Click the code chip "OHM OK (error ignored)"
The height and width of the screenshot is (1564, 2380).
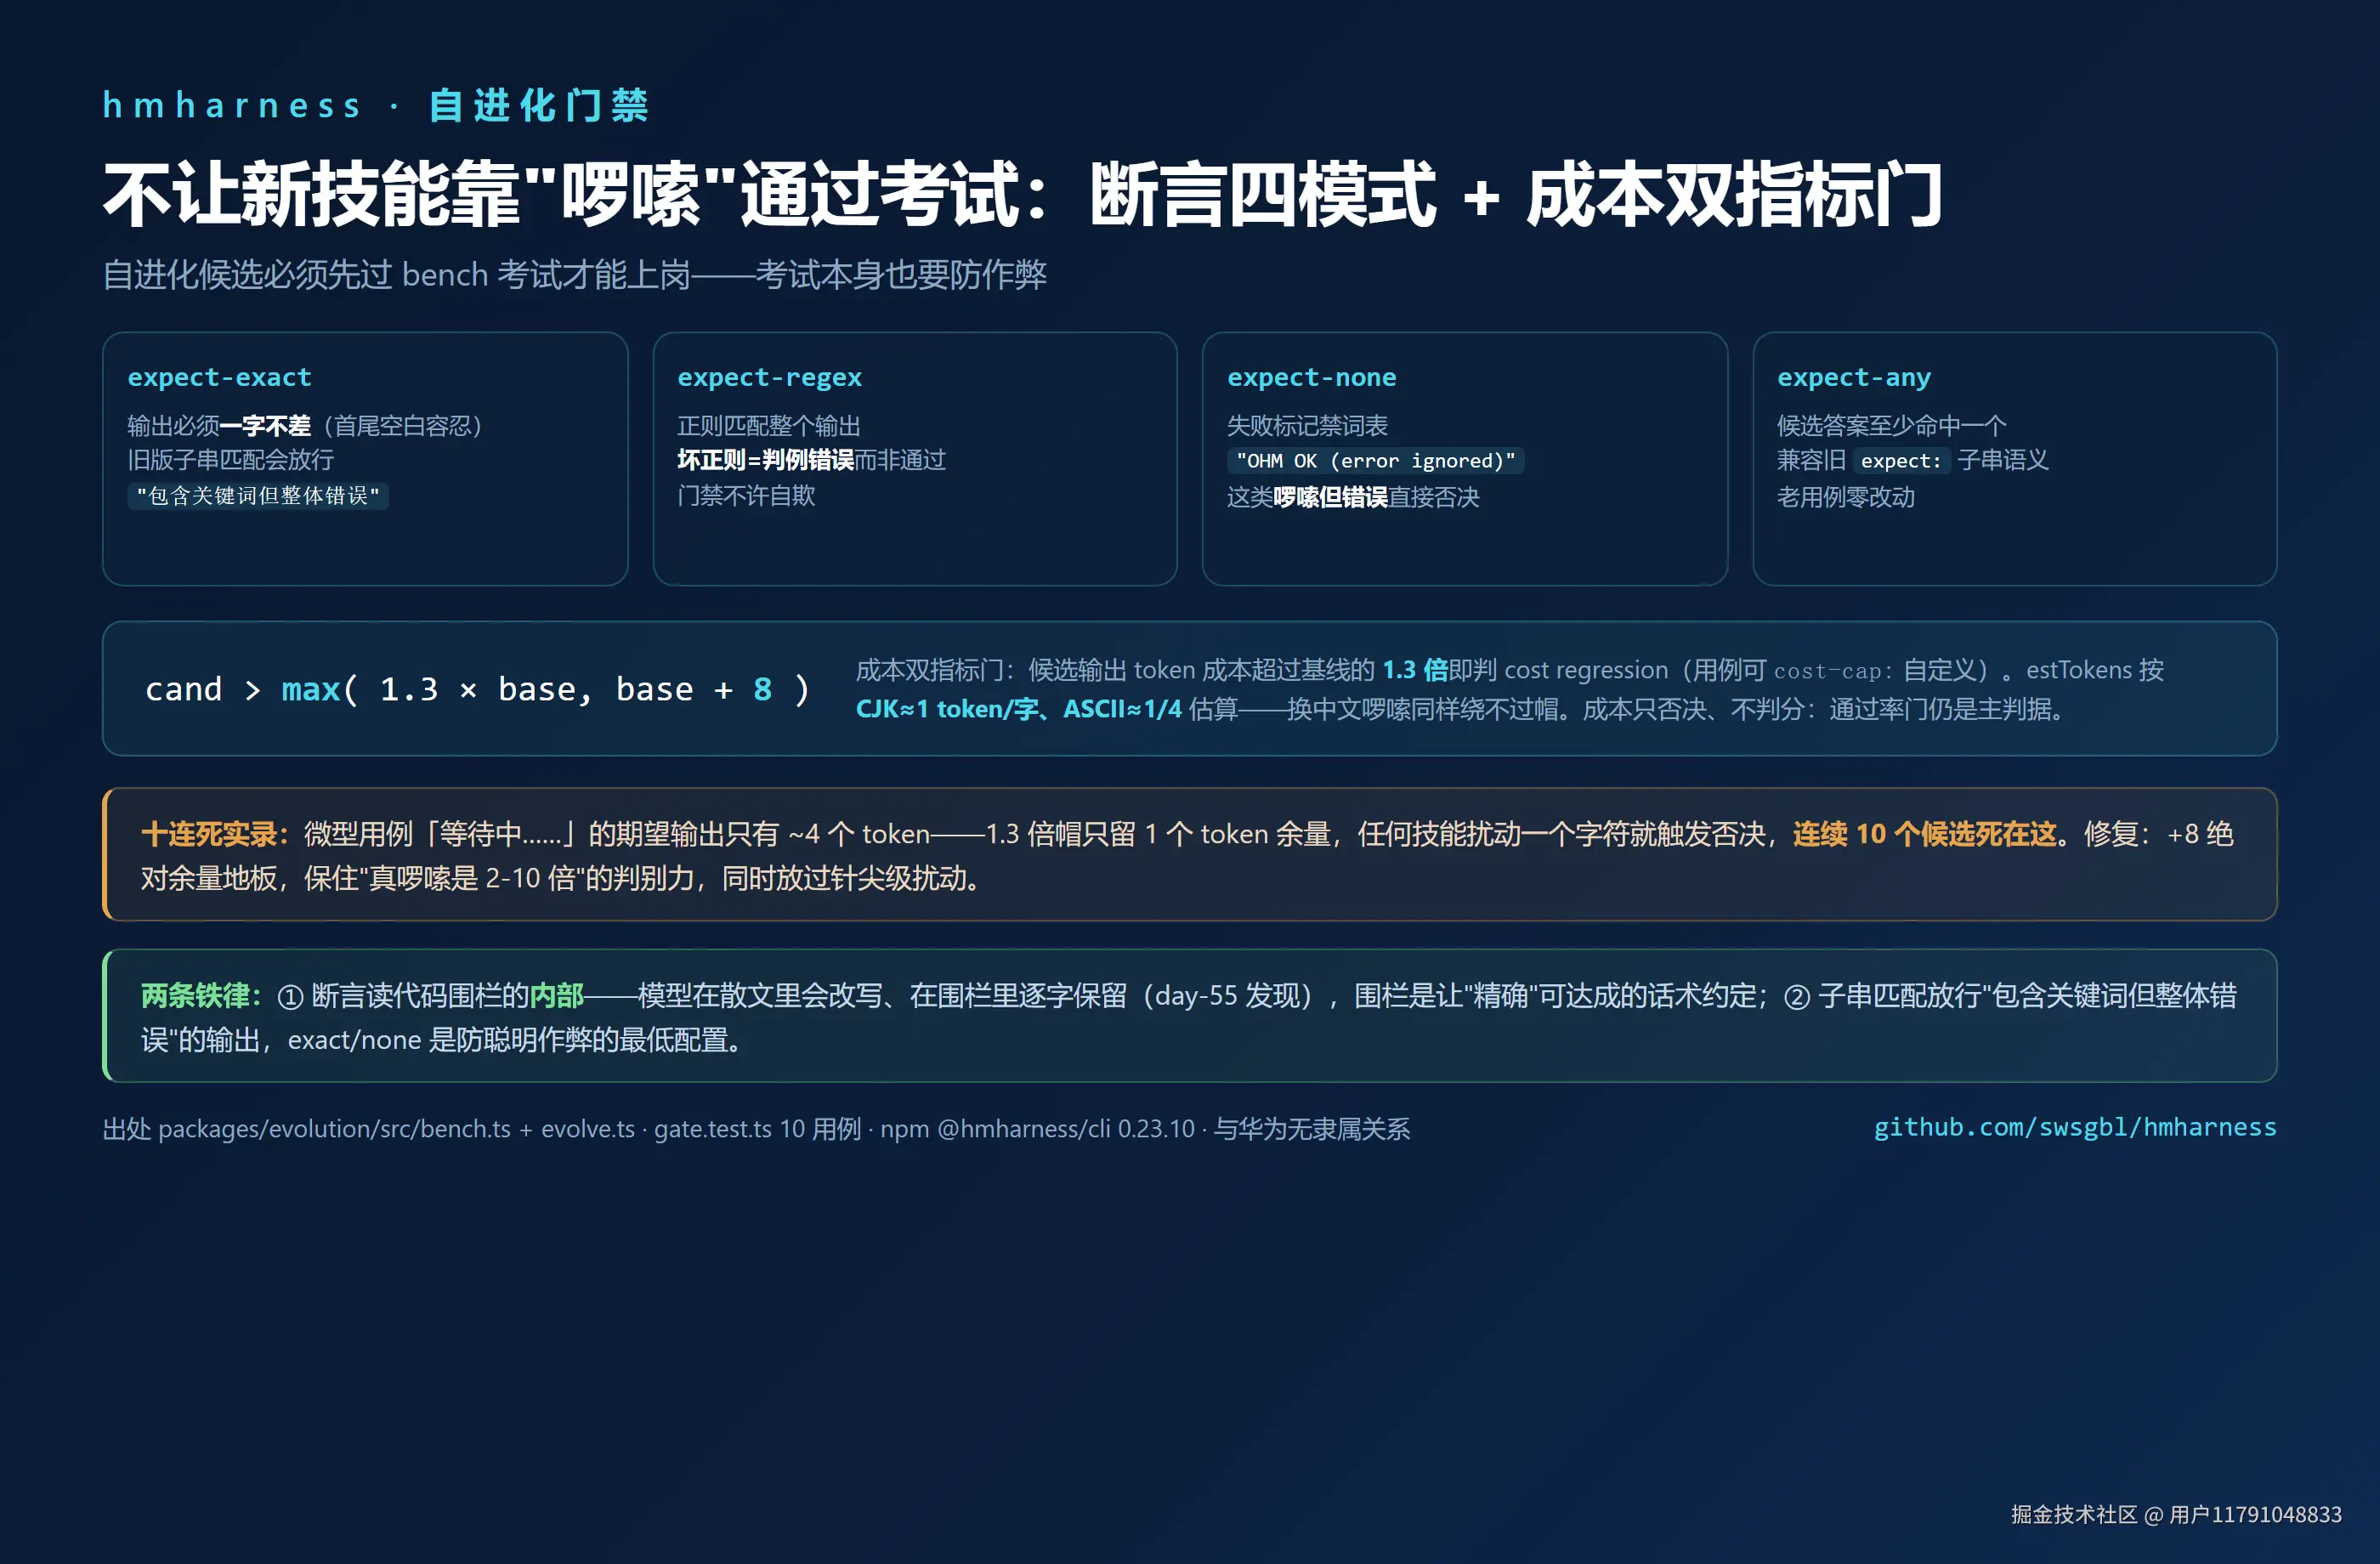[1375, 461]
